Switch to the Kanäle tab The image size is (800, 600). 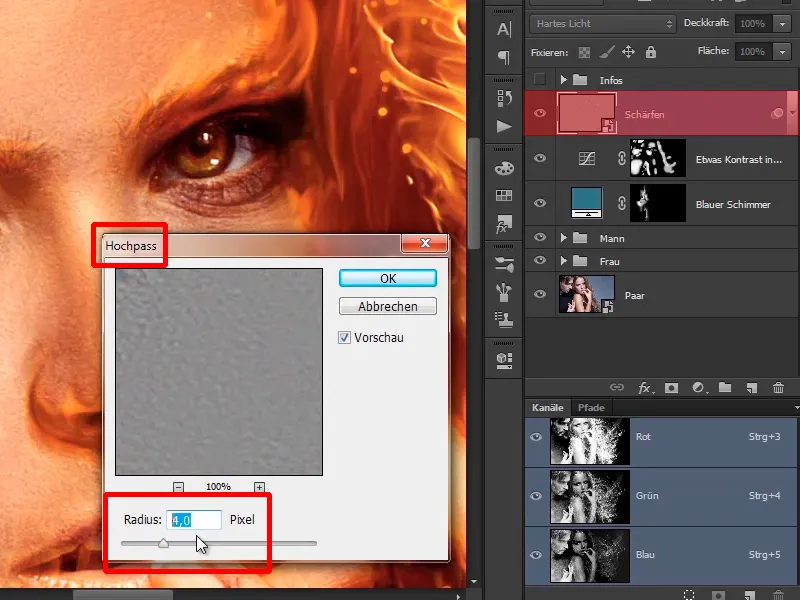(x=547, y=408)
